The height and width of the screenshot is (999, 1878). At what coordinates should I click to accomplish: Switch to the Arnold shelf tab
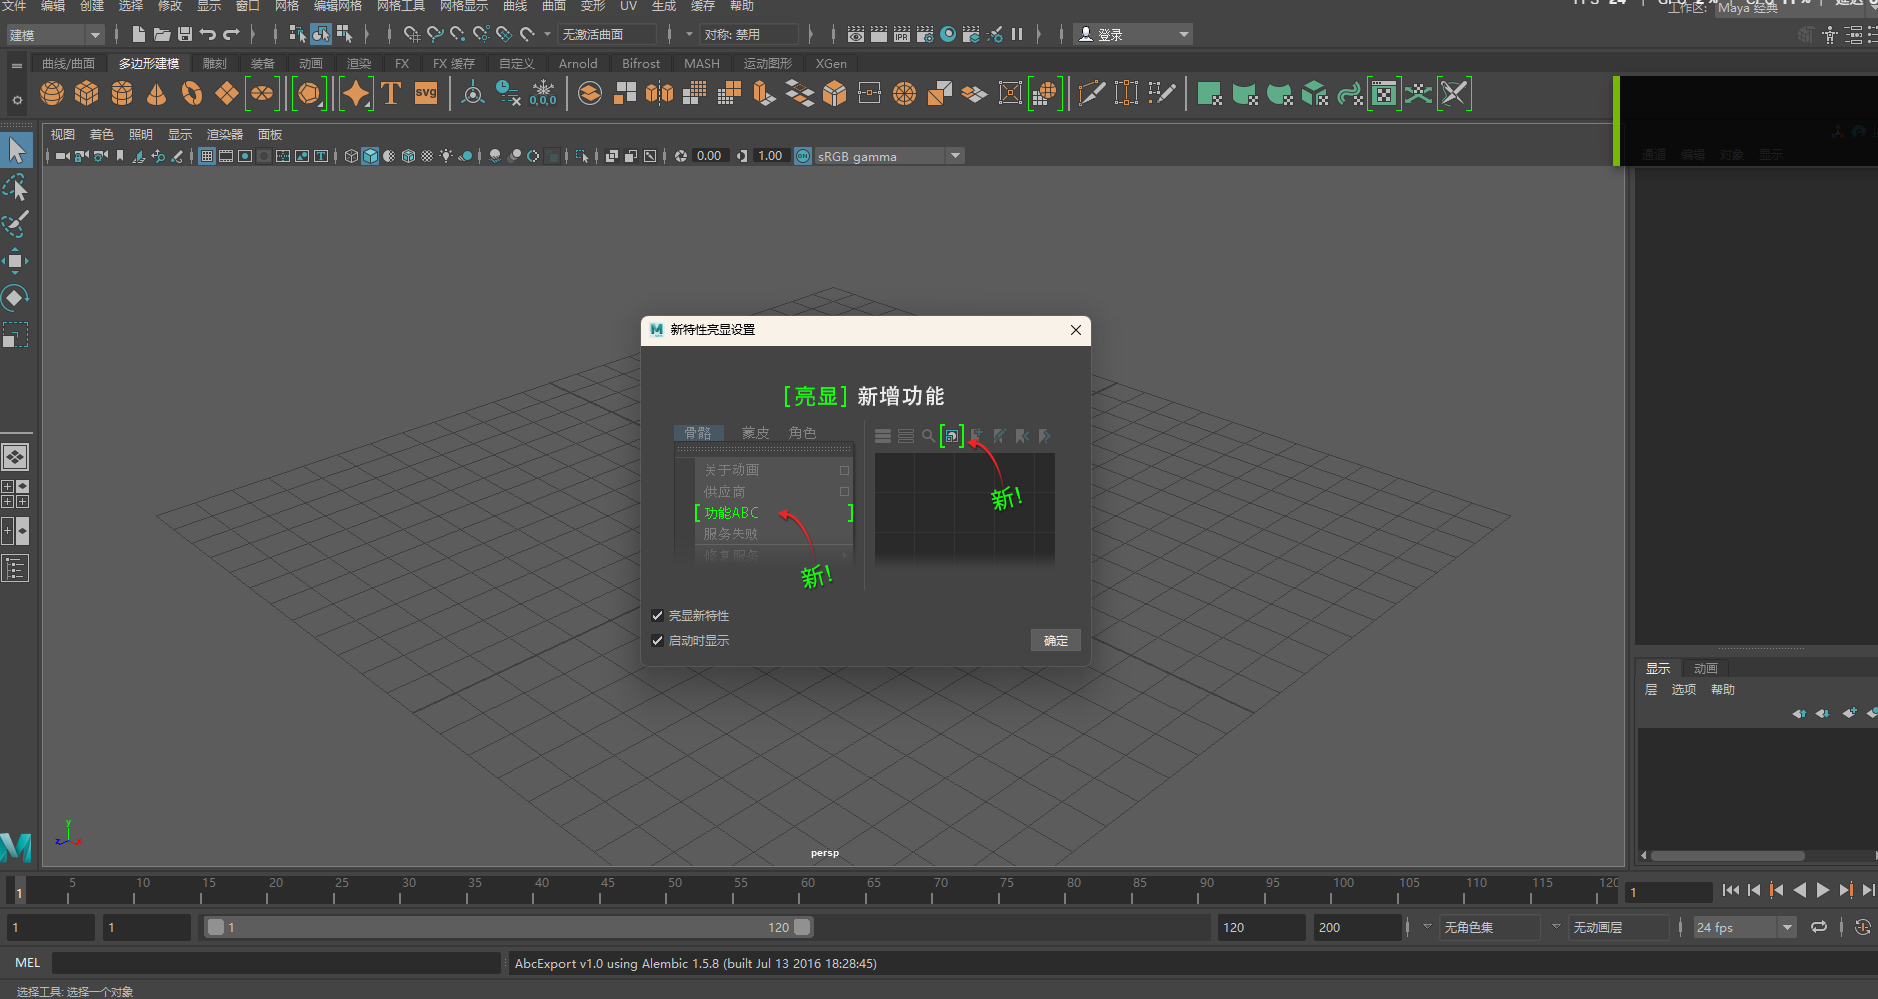pos(577,63)
